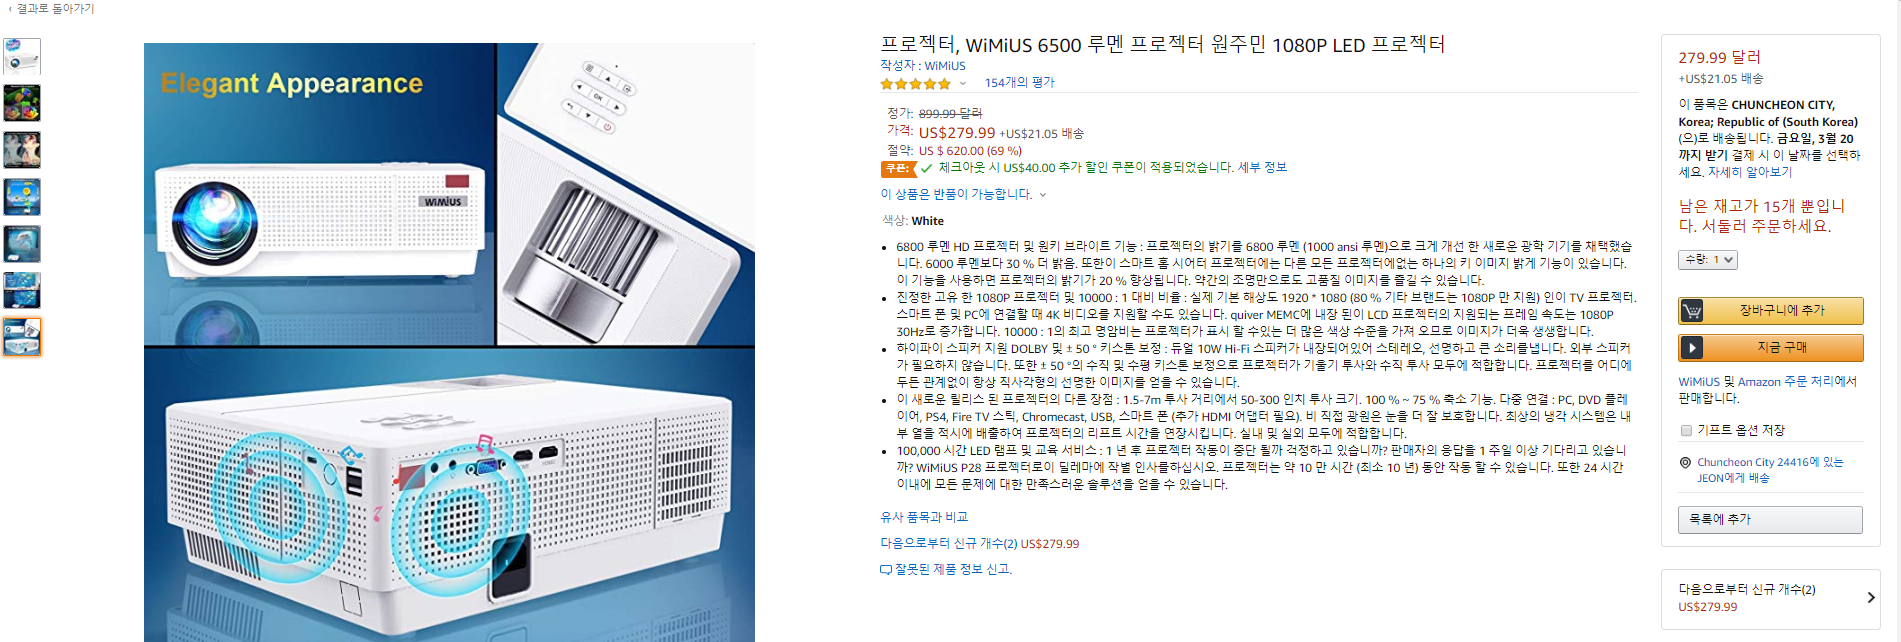Click the speech bubble icon for reporting incorrect info
The image size is (1901, 642).
(x=885, y=570)
